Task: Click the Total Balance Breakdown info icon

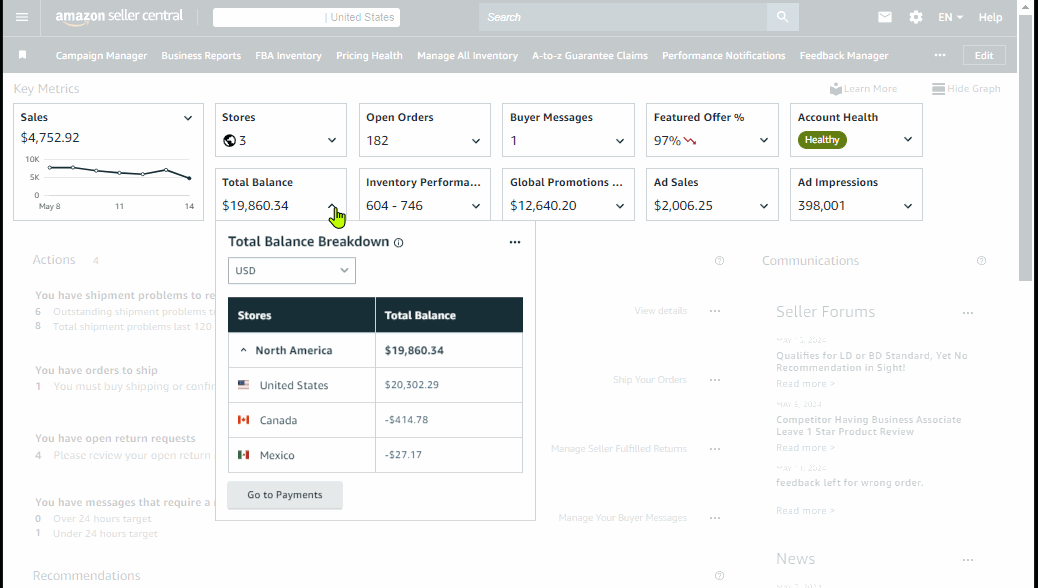Action: 399,242
